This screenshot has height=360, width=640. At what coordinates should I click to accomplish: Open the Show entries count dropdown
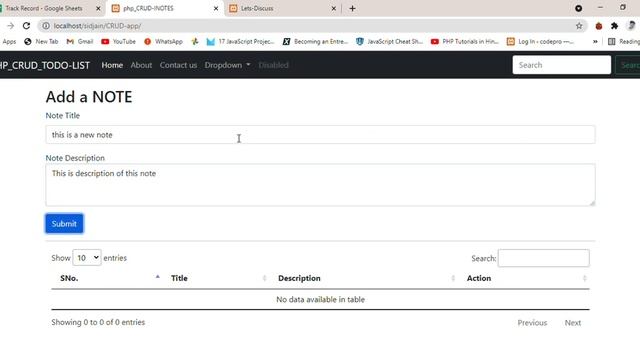click(87, 258)
